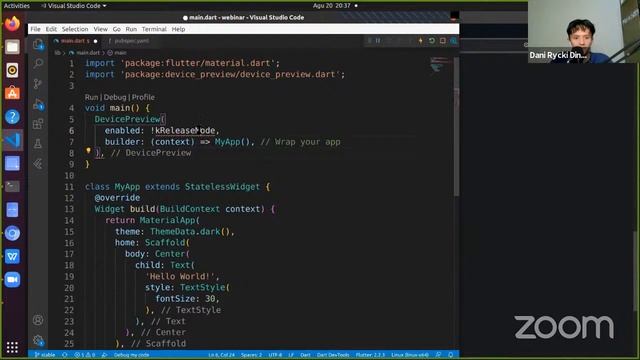
Task: Open the Source Control view
Action: (38, 84)
